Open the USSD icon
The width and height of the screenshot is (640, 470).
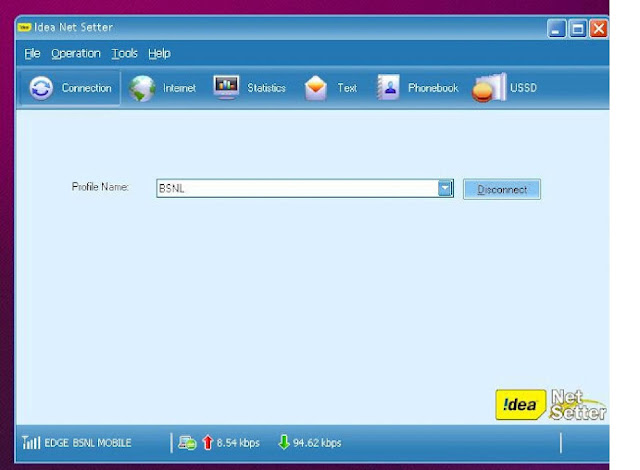pos(489,88)
